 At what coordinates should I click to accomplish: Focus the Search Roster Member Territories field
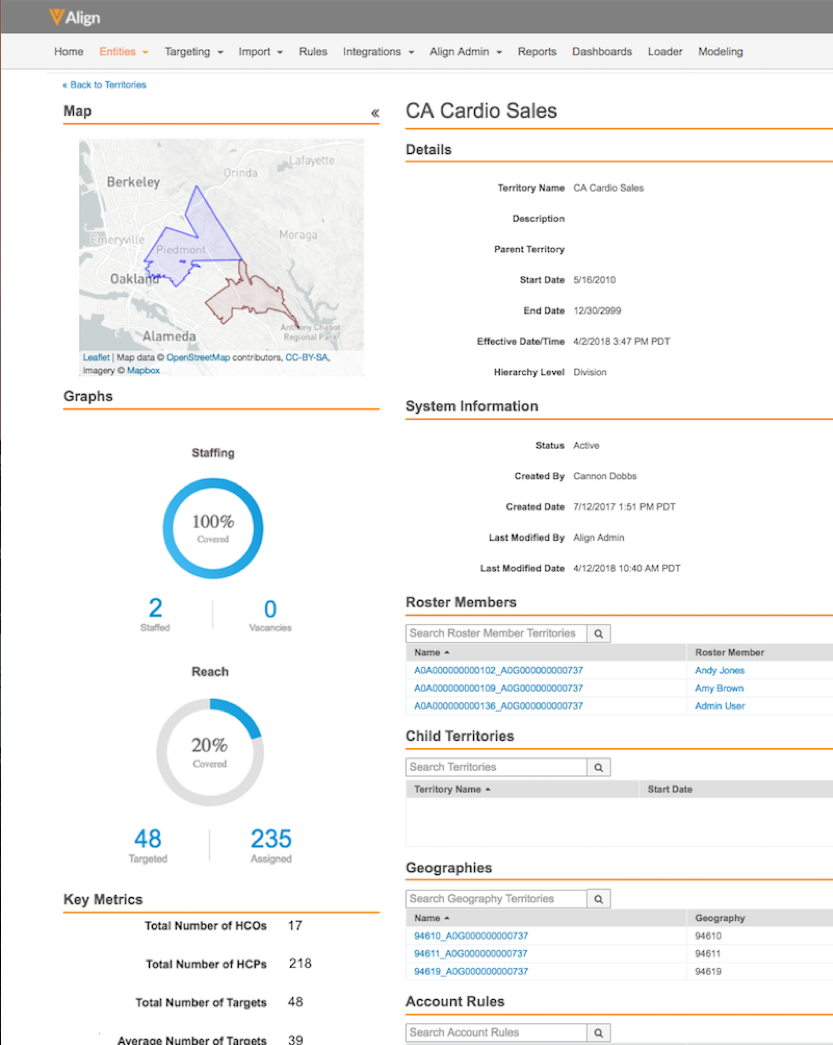[496, 634]
